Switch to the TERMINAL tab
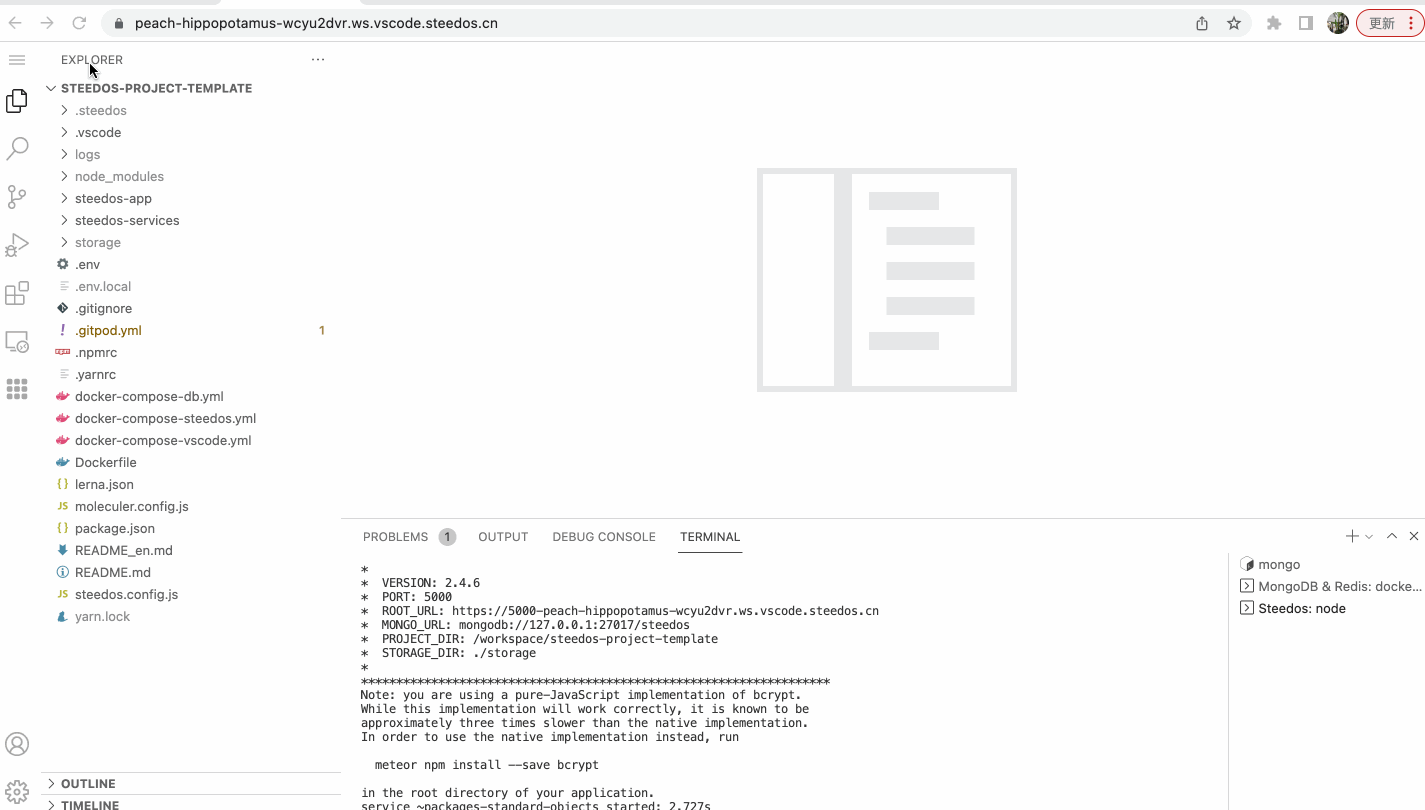The image size is (1425, 810). (x=710, y=537)
